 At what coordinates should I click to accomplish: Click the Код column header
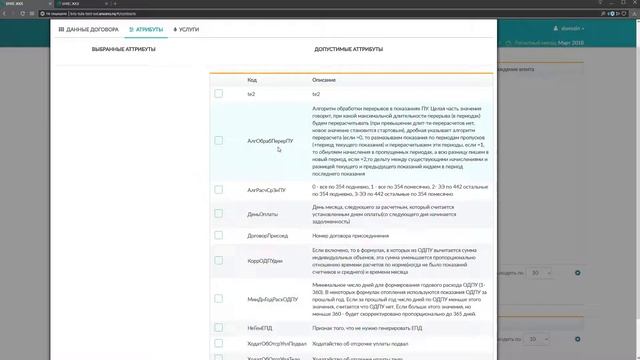(x=252, y=80)
